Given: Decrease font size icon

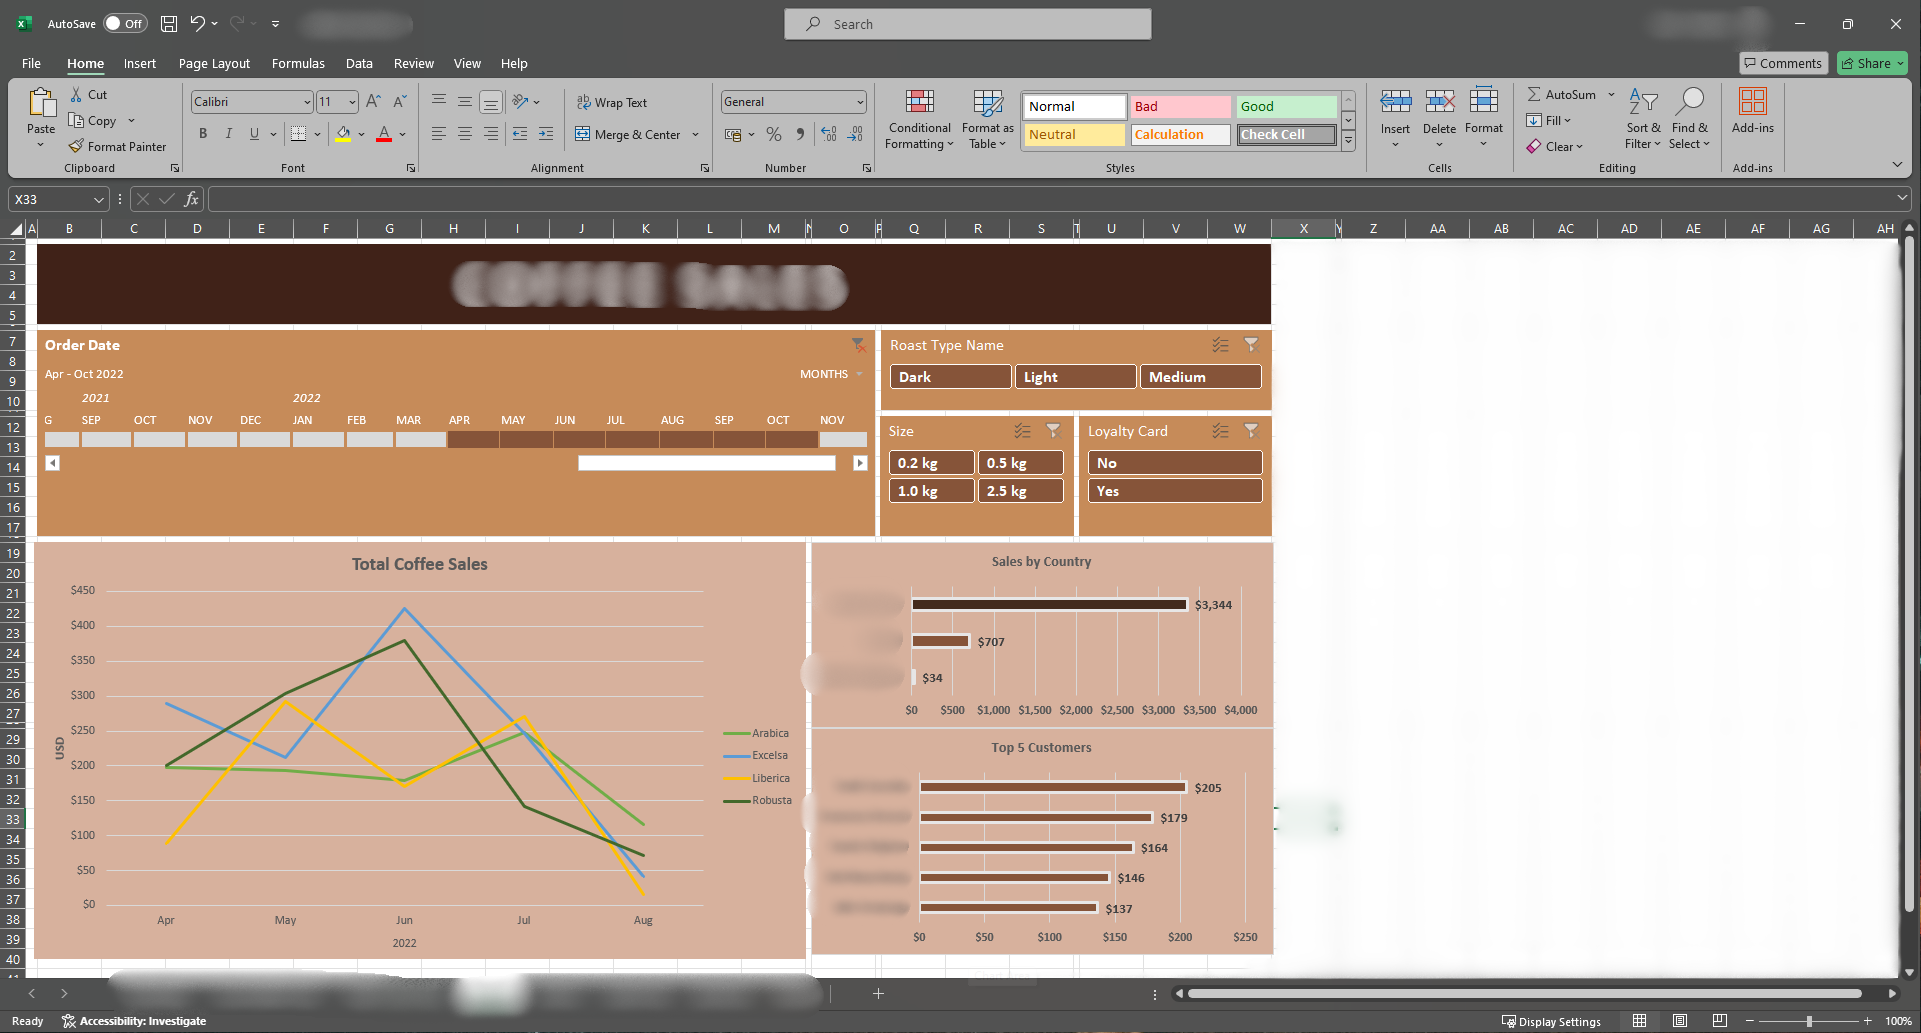Looking at the screenshot, I should click(x=399, y=101).
